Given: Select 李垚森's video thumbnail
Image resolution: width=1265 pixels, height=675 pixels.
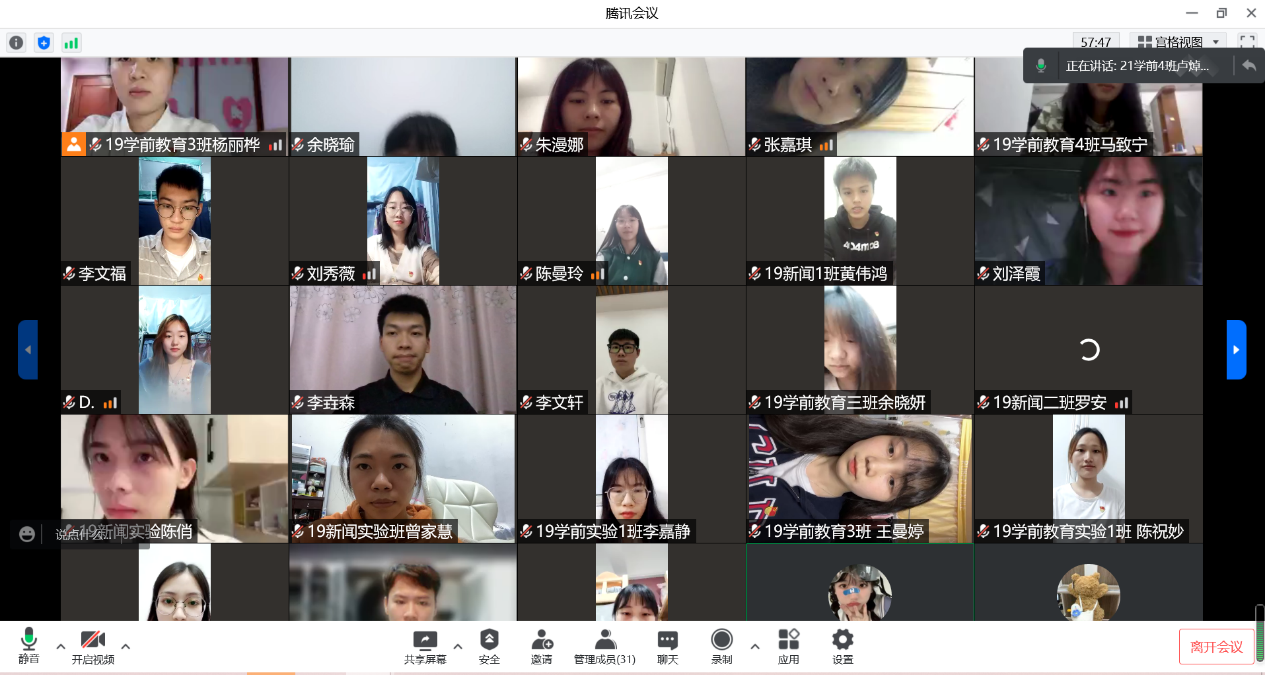Looking at the screenshot, I should click(403, 349).
